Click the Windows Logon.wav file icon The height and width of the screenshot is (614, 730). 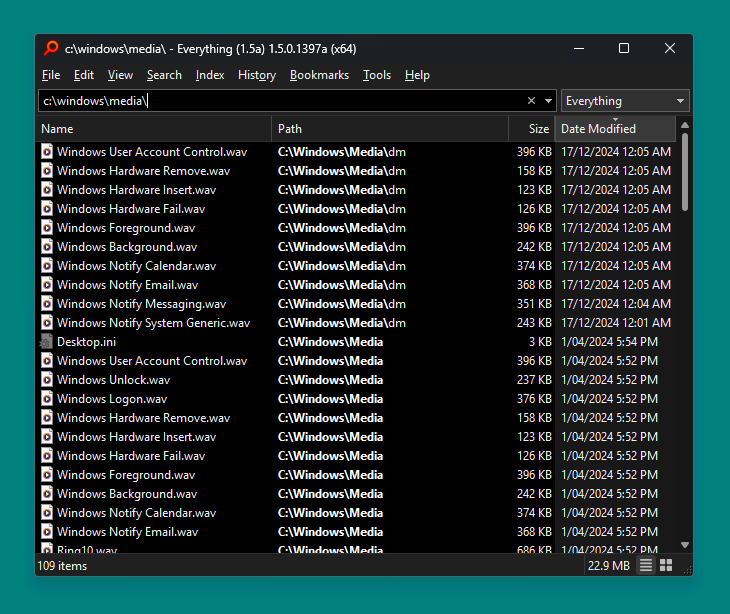tap(47, 399)
